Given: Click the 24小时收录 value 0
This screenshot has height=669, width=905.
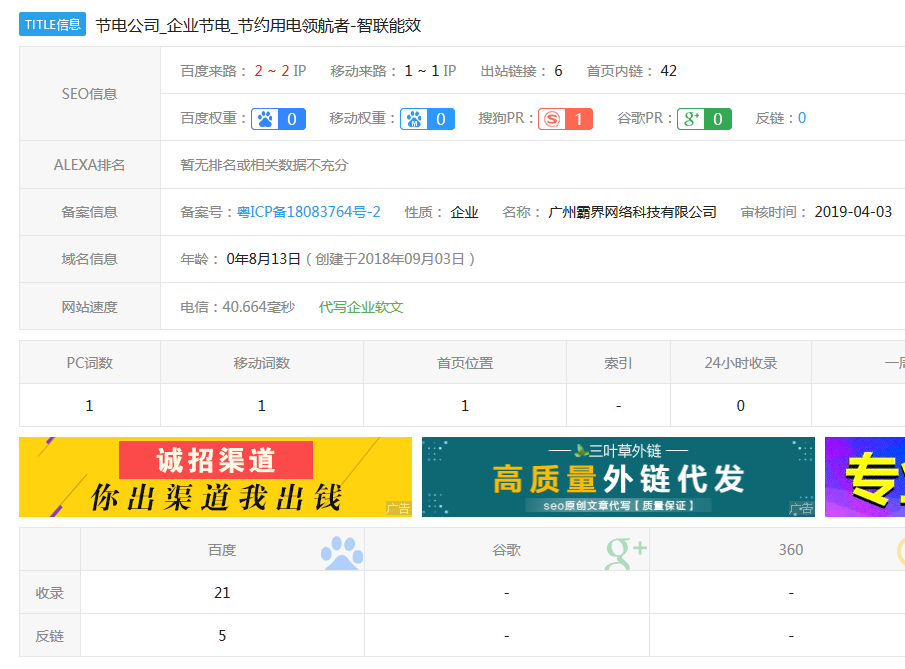Looking at the screenshot, I should [741, 406].
